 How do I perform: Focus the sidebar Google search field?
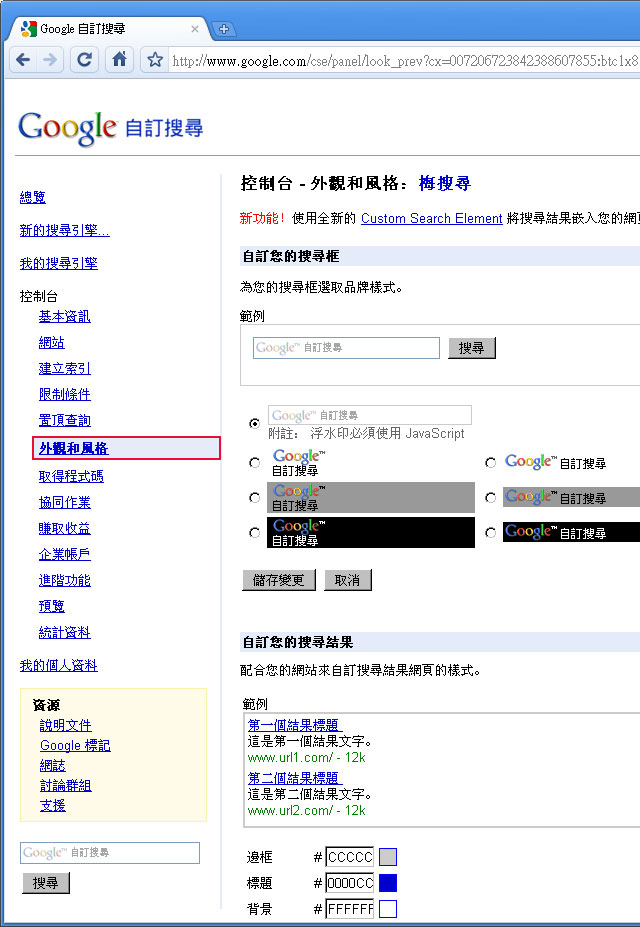click(110, 853)
